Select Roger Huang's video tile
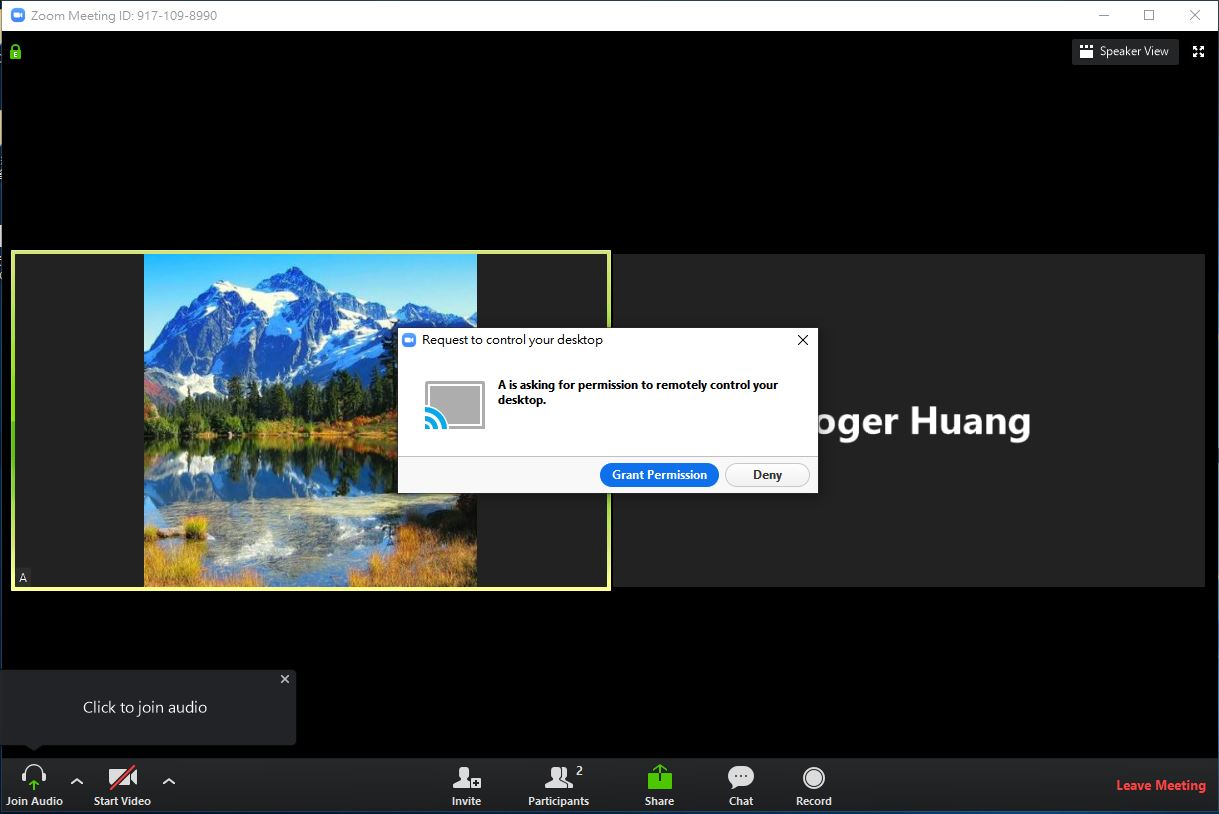 tap(909, 420)
